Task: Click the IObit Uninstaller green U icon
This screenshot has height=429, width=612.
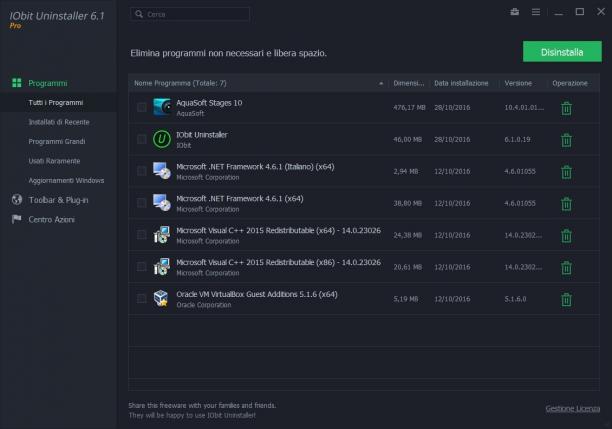Action: 162,139
